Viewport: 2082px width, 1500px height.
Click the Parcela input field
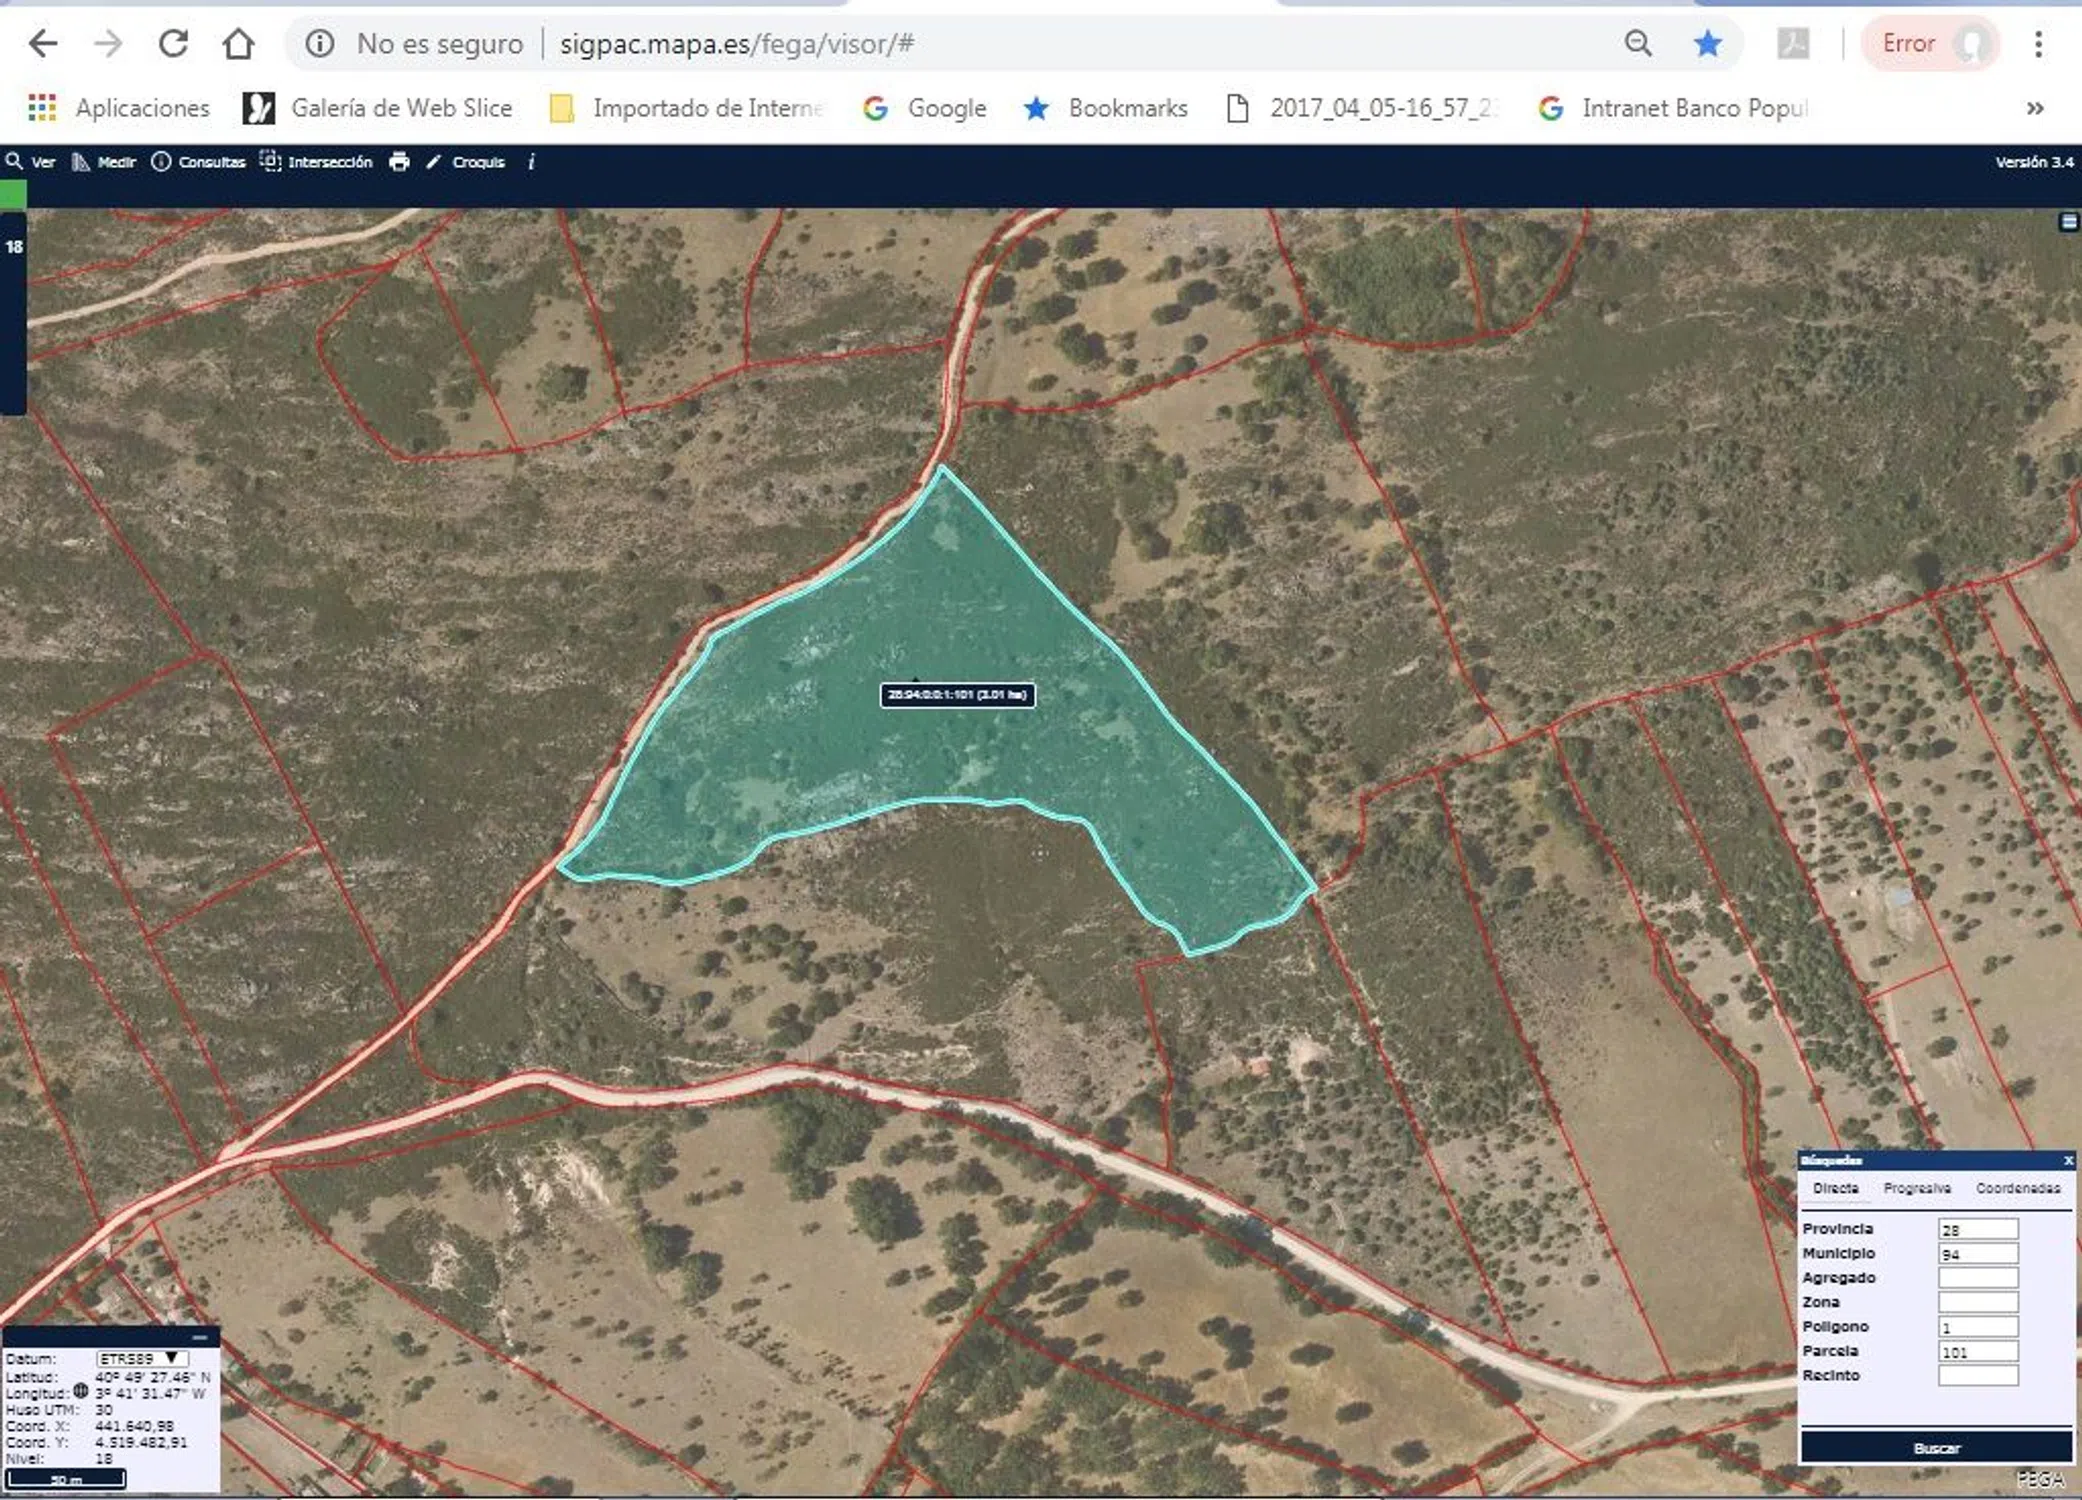[x=1977, y=1352]
